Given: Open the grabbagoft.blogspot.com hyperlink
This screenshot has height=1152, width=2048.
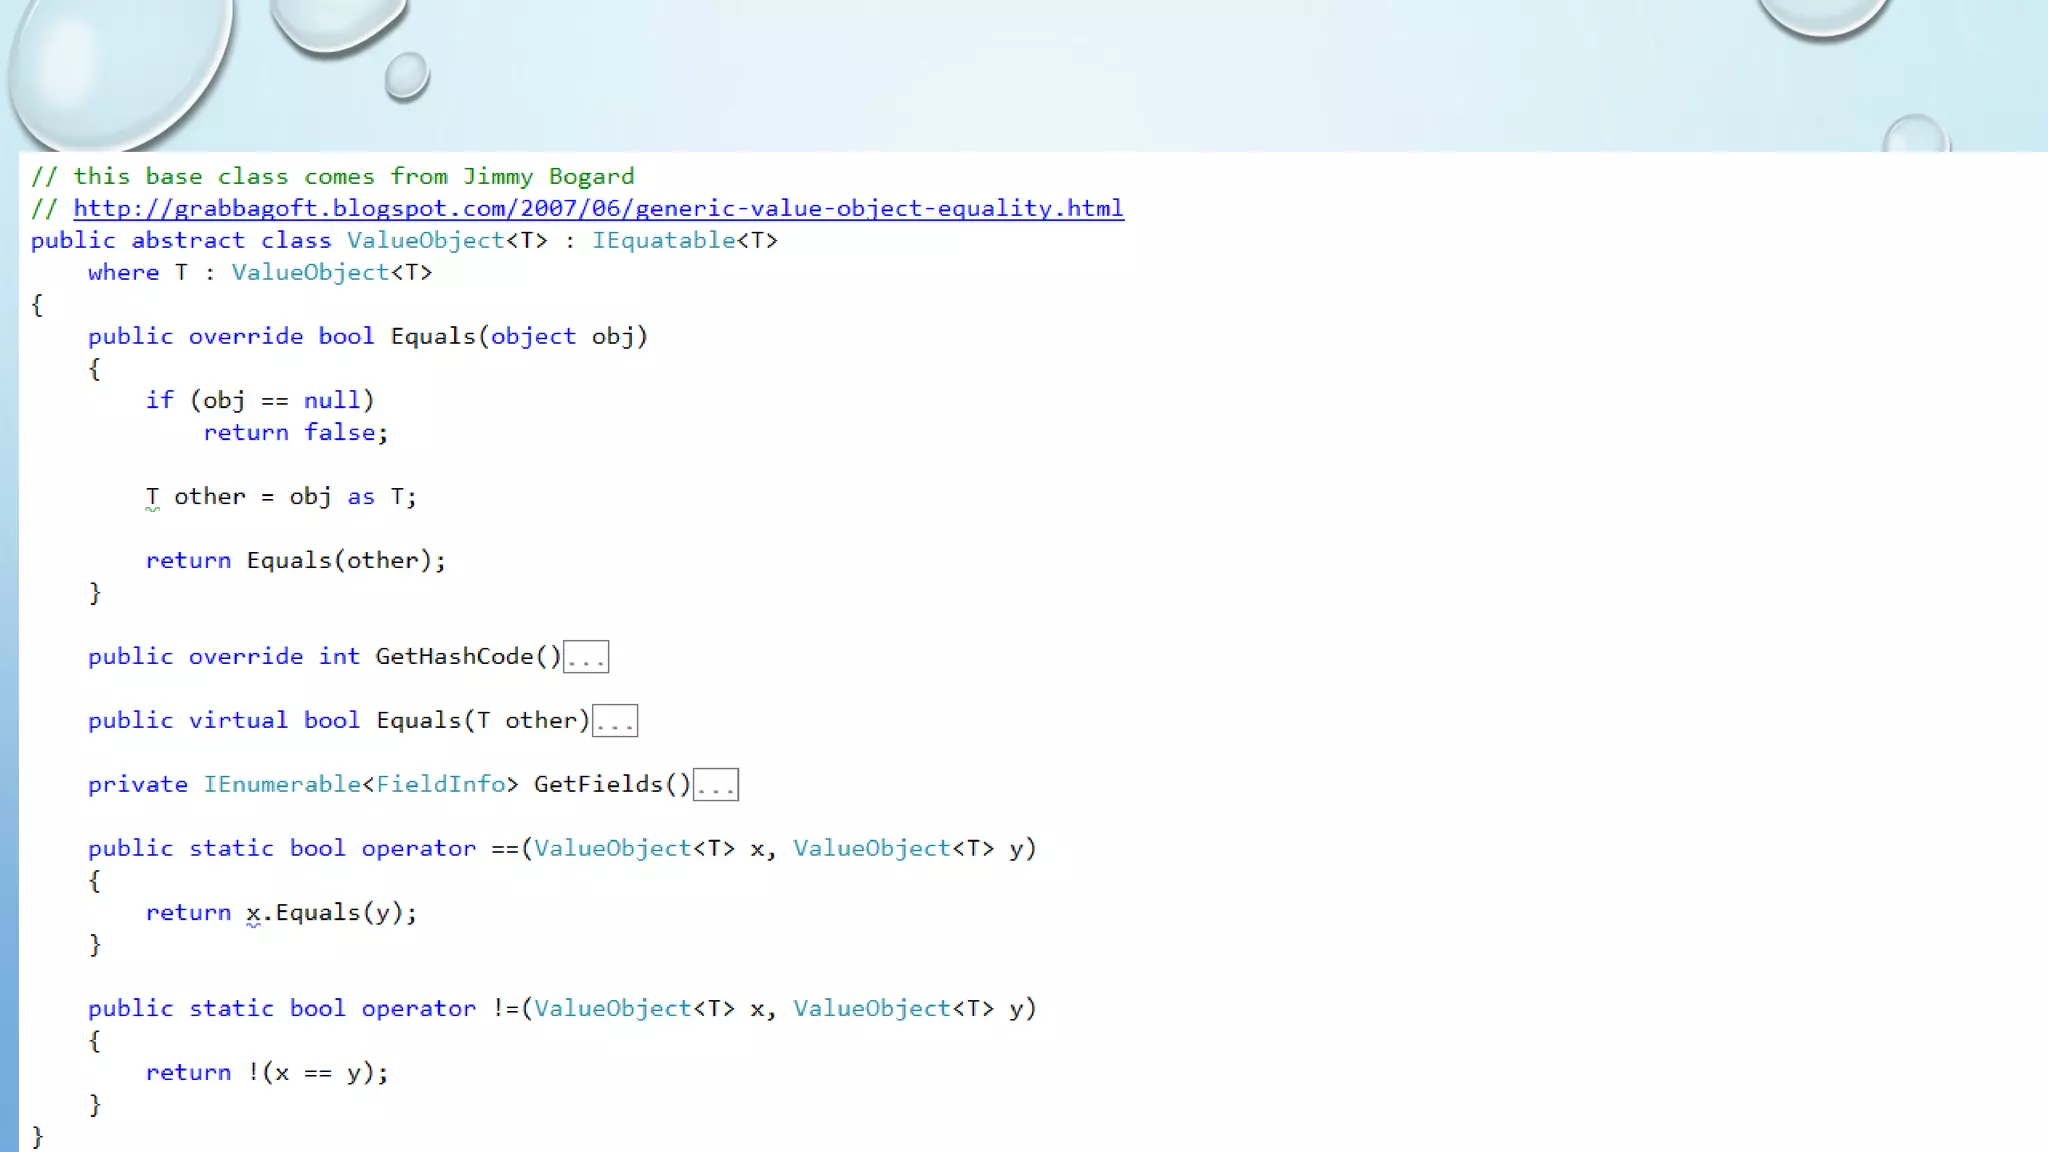Looking at the screenshot, I should 598,208.
